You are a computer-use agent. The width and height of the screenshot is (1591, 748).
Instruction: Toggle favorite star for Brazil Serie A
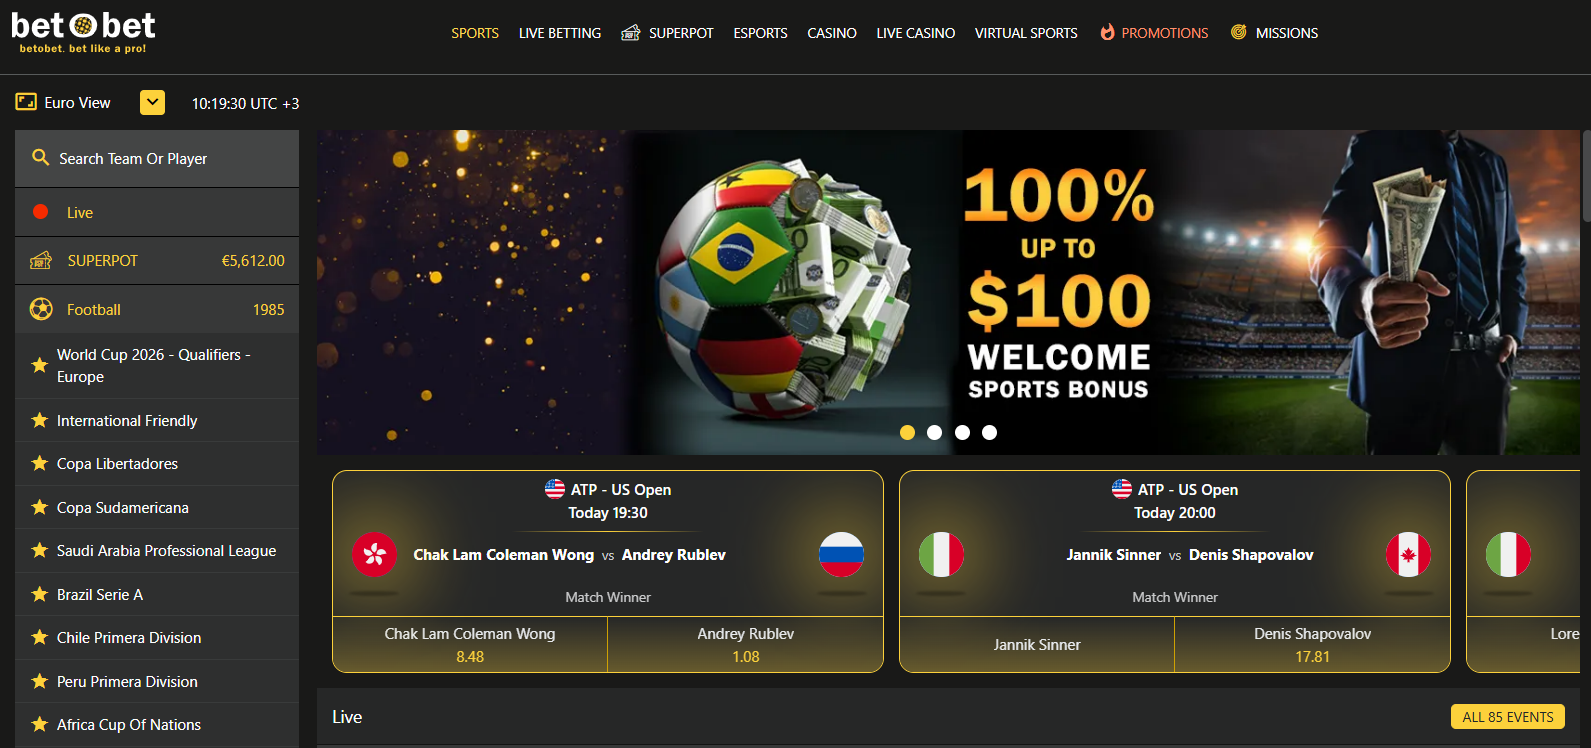click(x=40, y=594)
